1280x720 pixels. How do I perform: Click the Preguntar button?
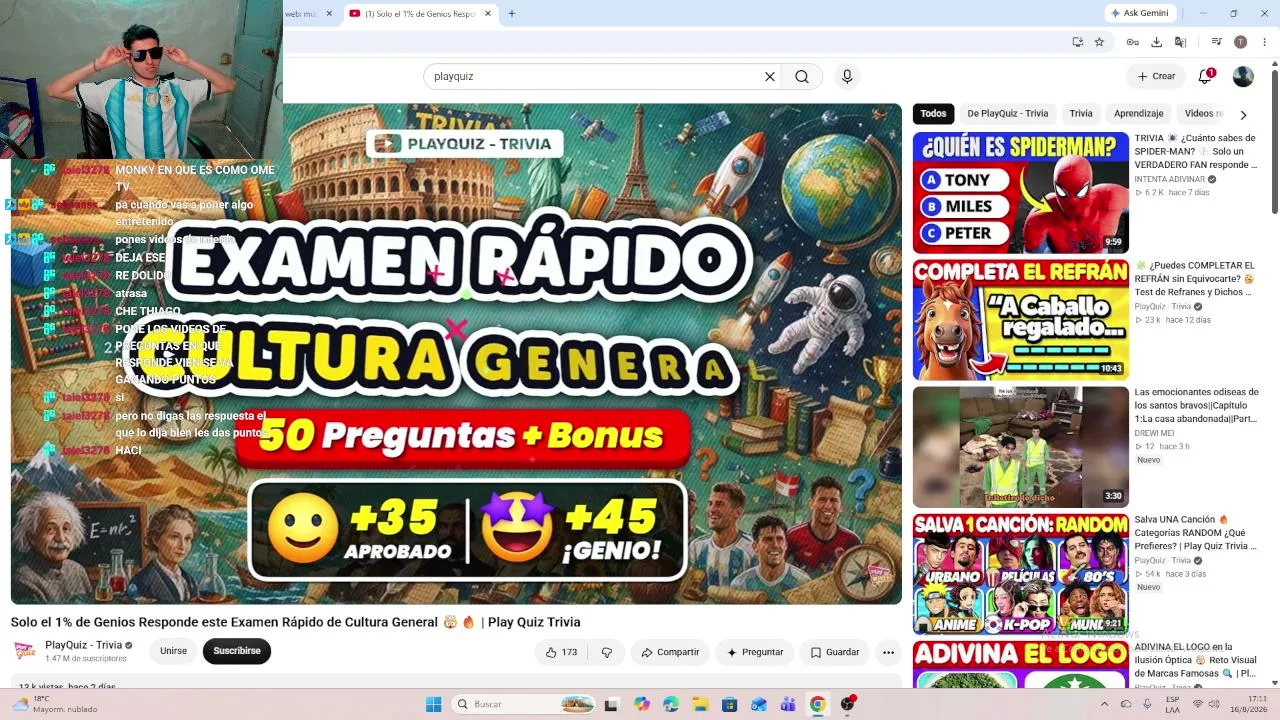(755, 652)
